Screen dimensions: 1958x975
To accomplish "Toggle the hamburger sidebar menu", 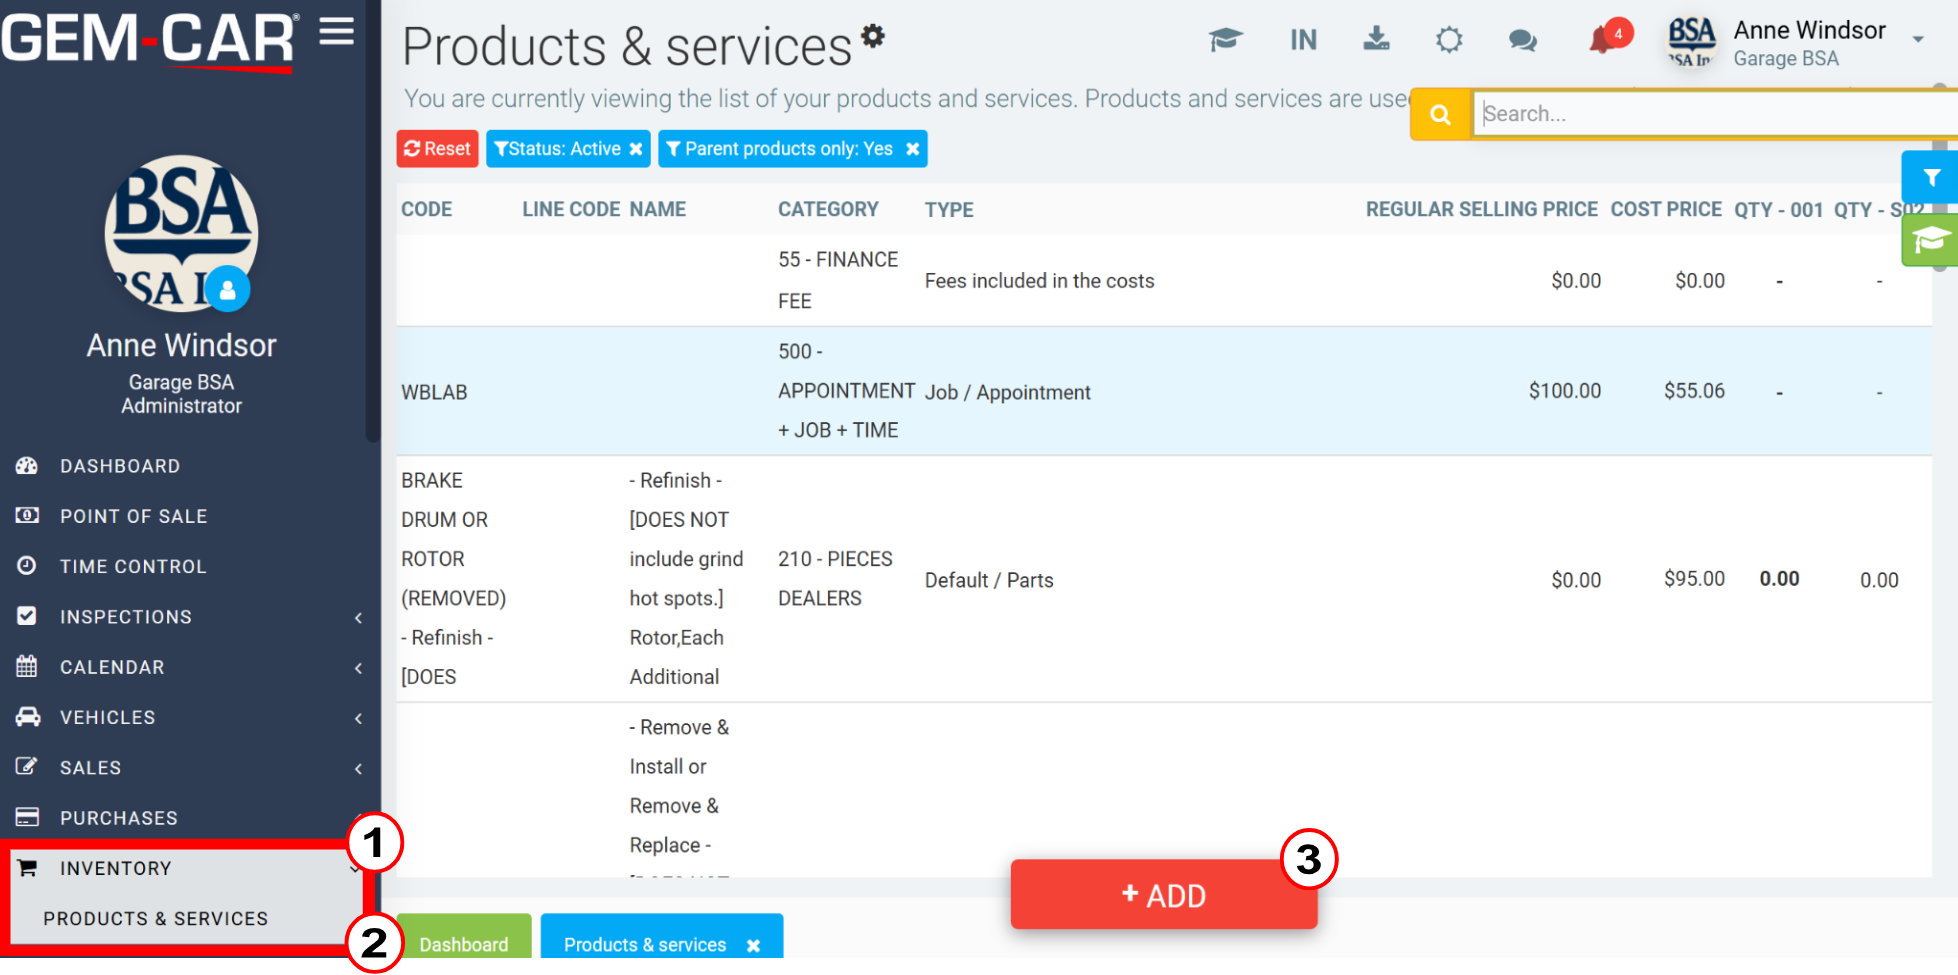I will tap(337, 32).
